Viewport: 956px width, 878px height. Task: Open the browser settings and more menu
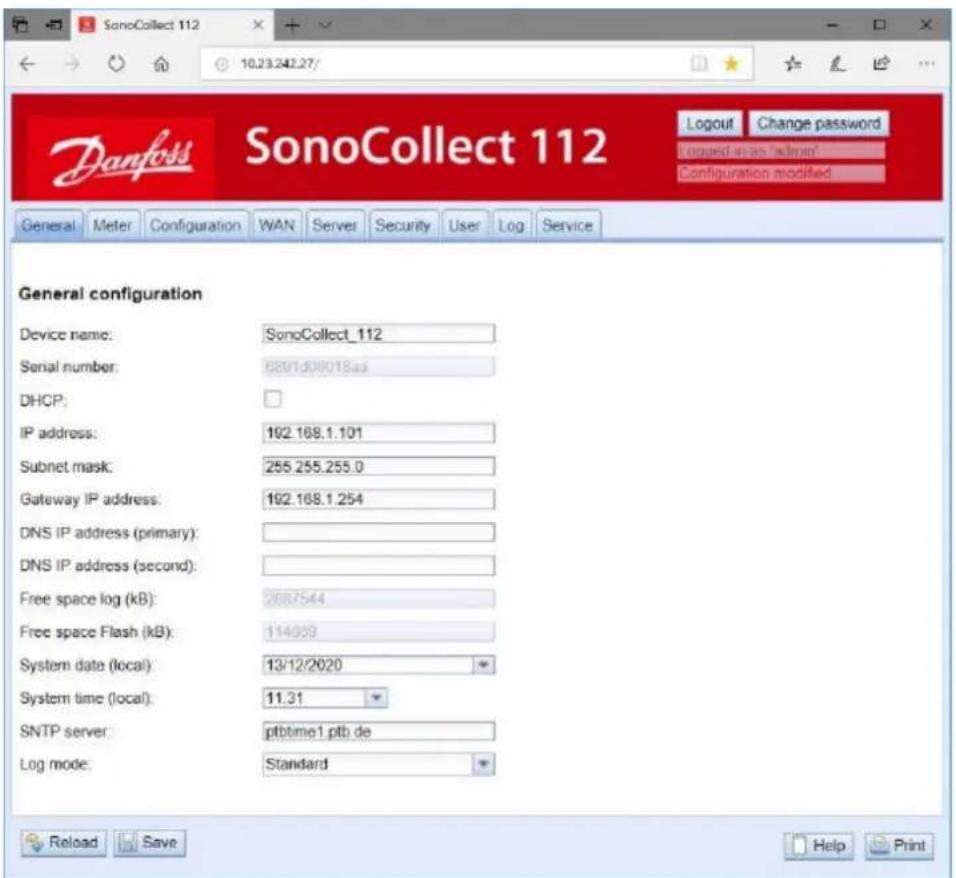[926, 63]
